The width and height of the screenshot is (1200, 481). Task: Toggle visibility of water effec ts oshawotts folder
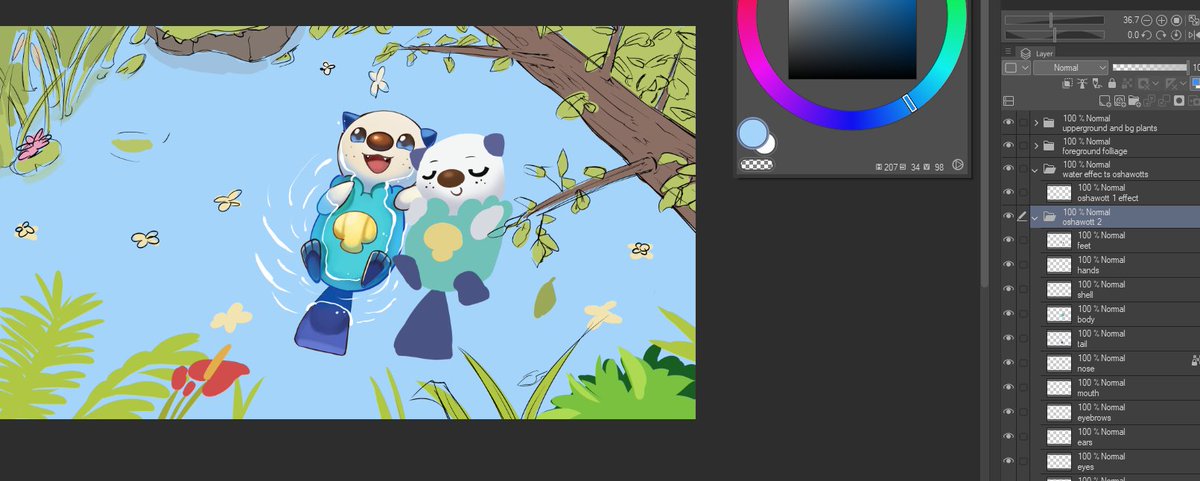[1008, 170]
